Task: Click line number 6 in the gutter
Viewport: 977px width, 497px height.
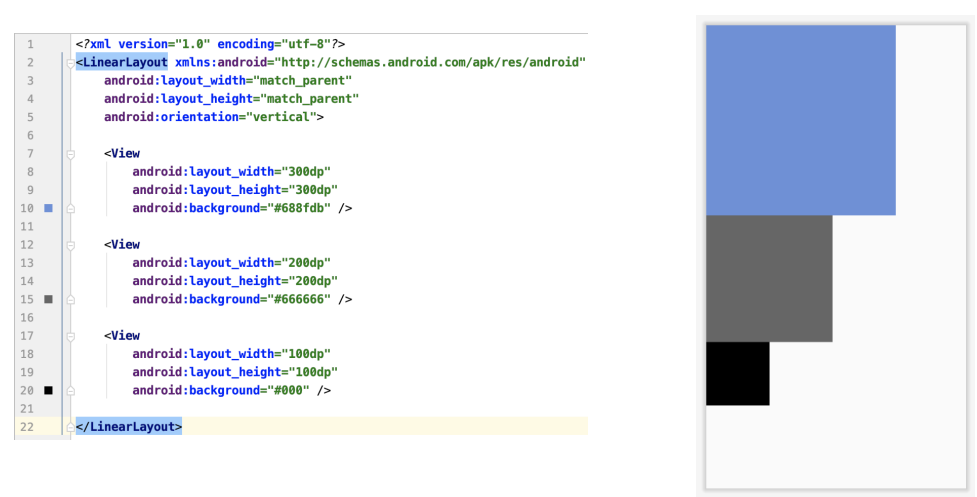Action: coord(30,135)
